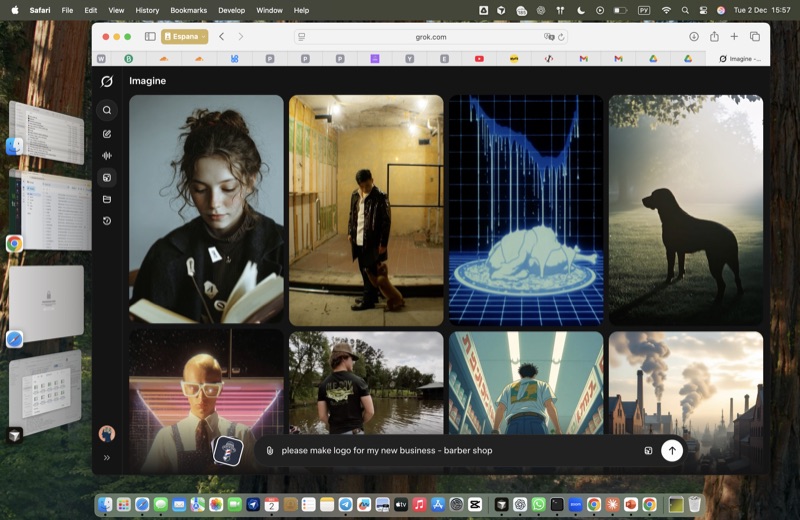Image resolution: width=800 pixels, height=520 pixels.
Task: Switch to the purple favicon tab
Action: click(375, 59)
